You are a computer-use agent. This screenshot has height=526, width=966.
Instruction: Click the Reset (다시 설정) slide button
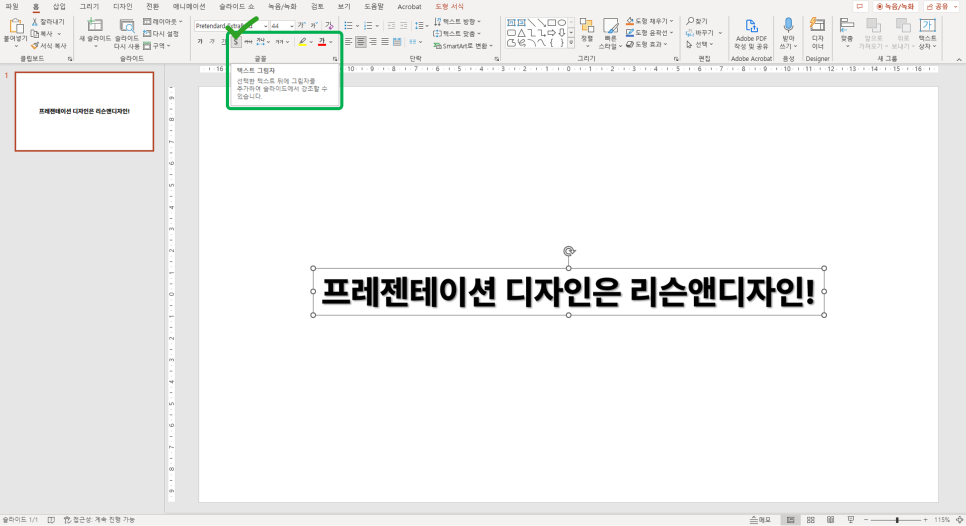tap(161, 34)
